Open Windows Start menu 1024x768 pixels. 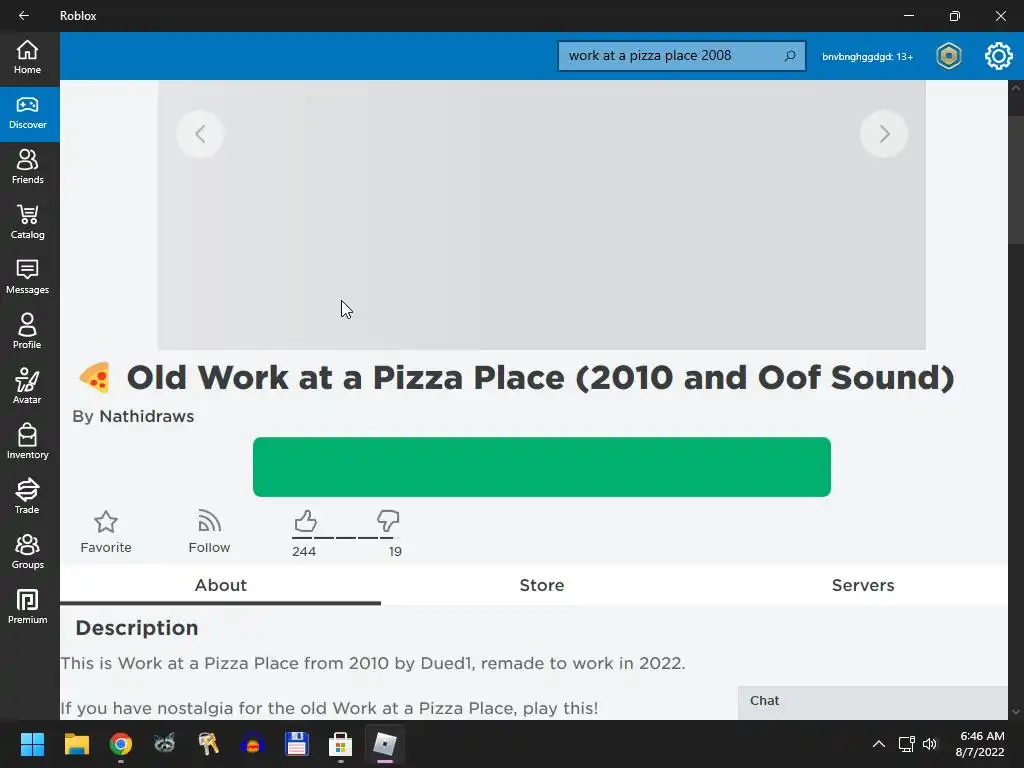click(32, 744)
